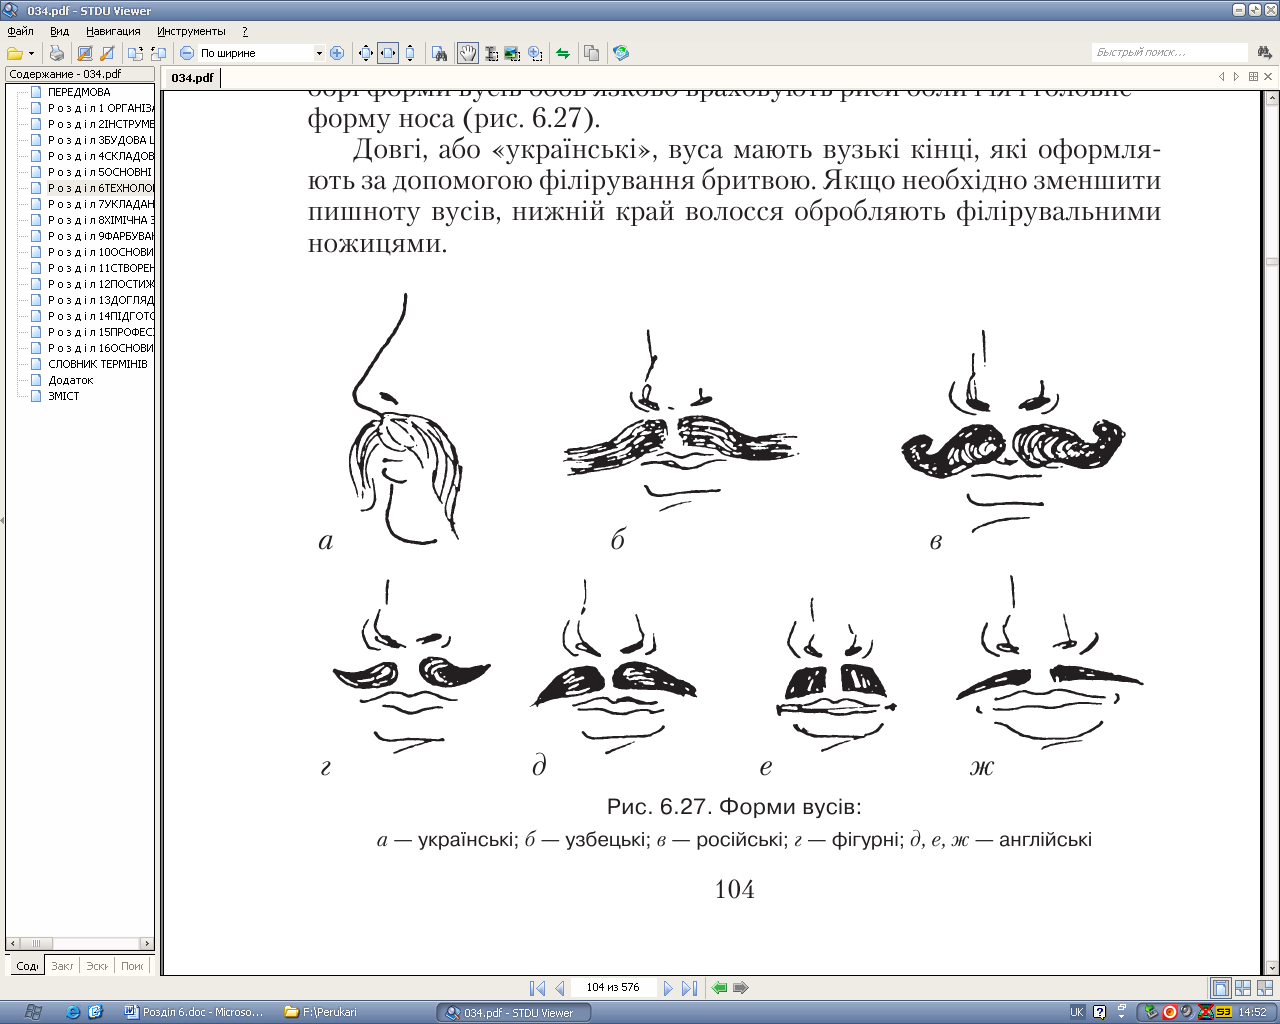Print the document with printer icon
Screen dimensions: 1280x1024
(57, 53)
